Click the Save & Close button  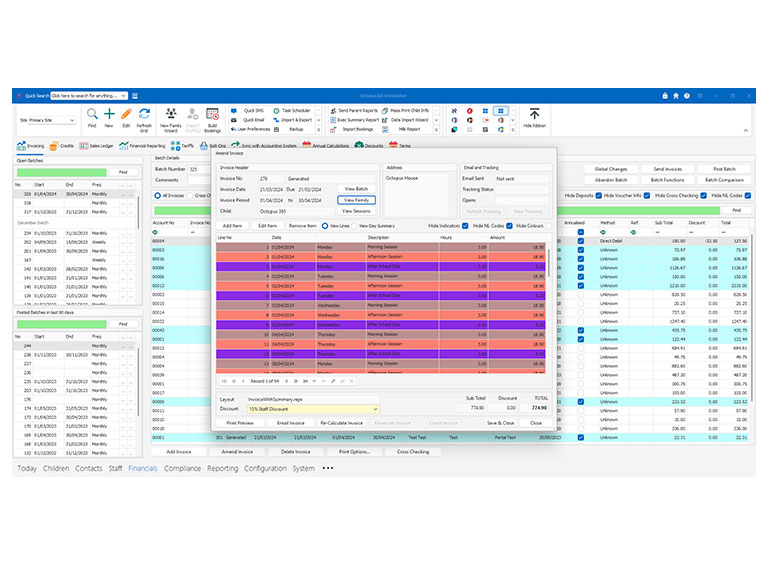[x=500, y=423]
